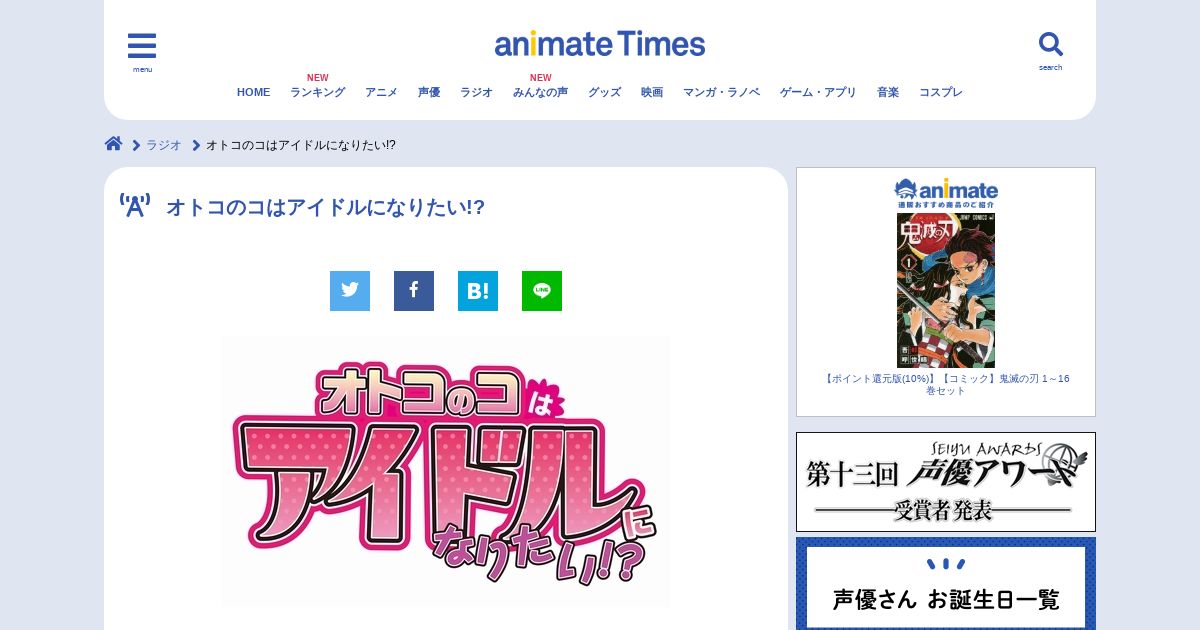Screen dimensions: 1200x630
Task: Click the ラジオ breadcrumb link
Action: [164, 145]
